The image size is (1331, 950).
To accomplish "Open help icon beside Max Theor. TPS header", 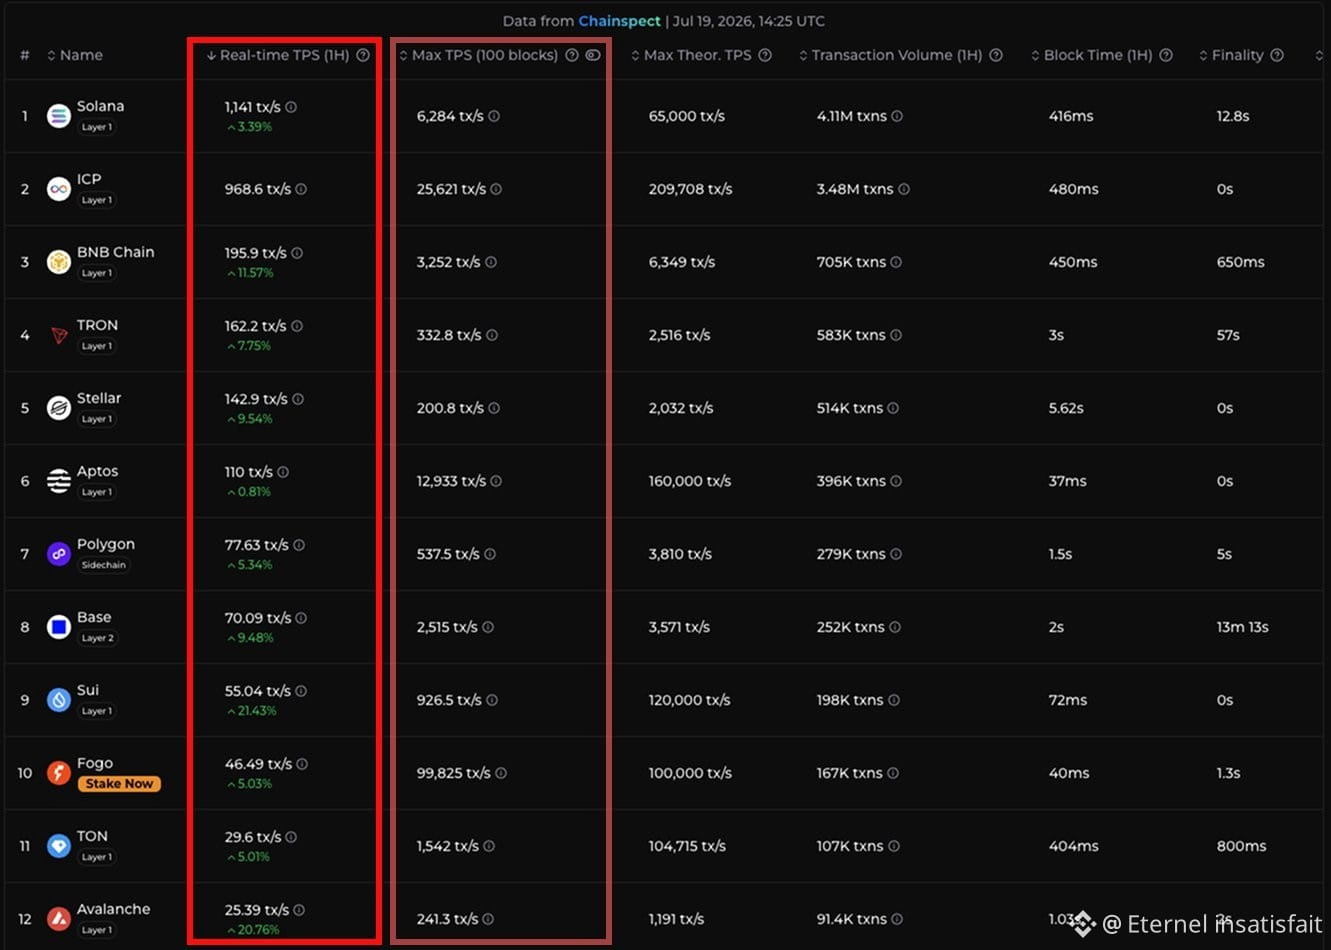I will 765,55.
